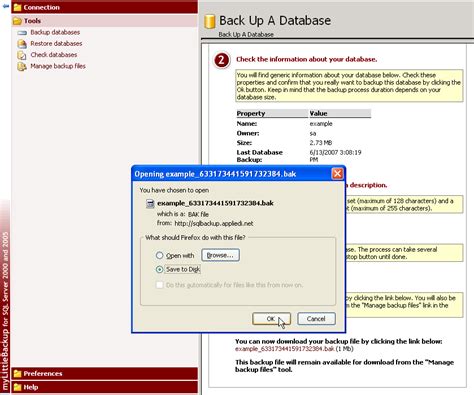Viewport: 474px width, 395px height.
Task: Click the back arrow at top left
Action: 5,6
